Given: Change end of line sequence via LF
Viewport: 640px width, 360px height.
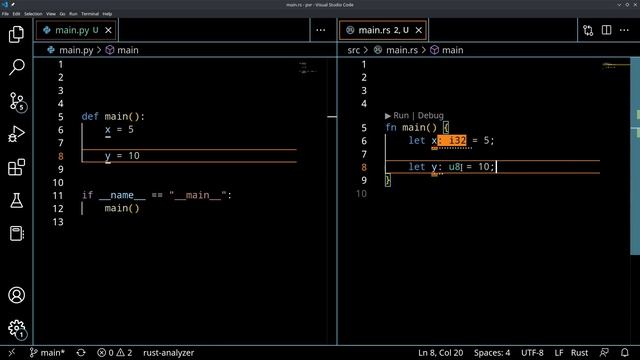Looking at the screenshot, I should 559,353.
